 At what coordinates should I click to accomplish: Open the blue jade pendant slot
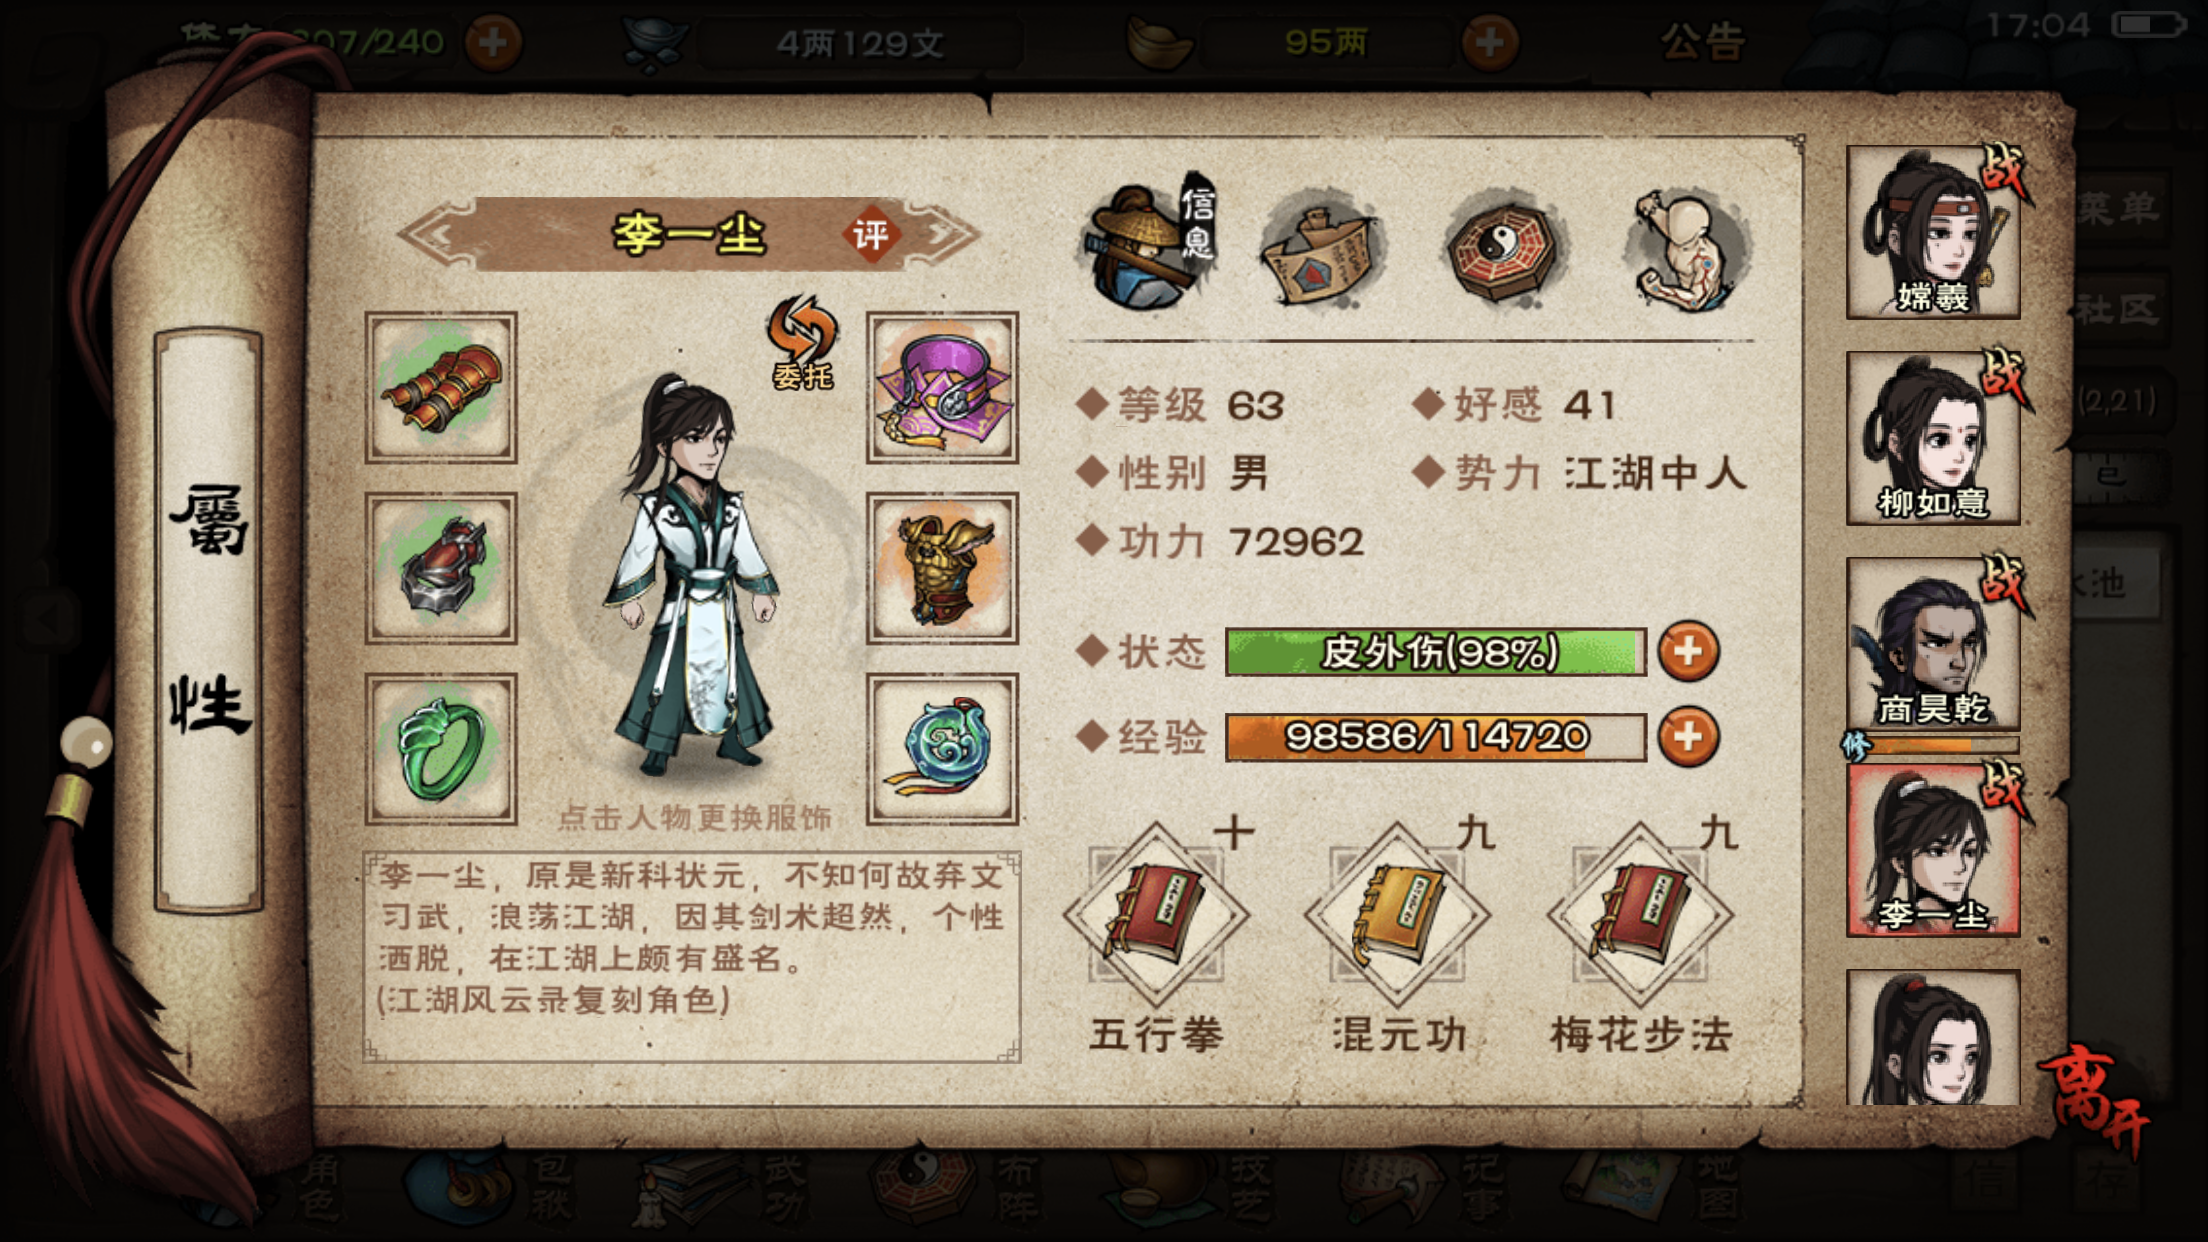click(x=942, y=749)
